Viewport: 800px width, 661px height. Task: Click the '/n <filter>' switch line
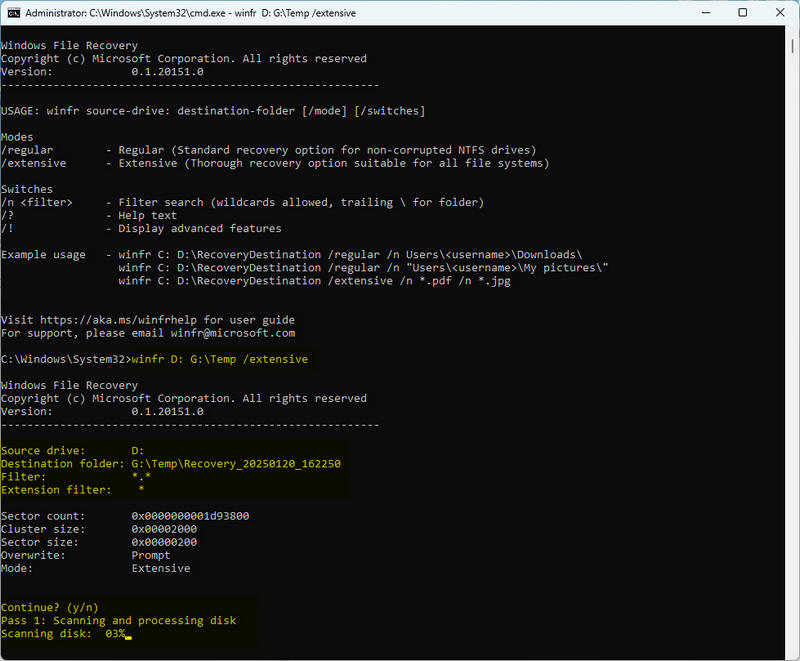[x=242, y=202]
